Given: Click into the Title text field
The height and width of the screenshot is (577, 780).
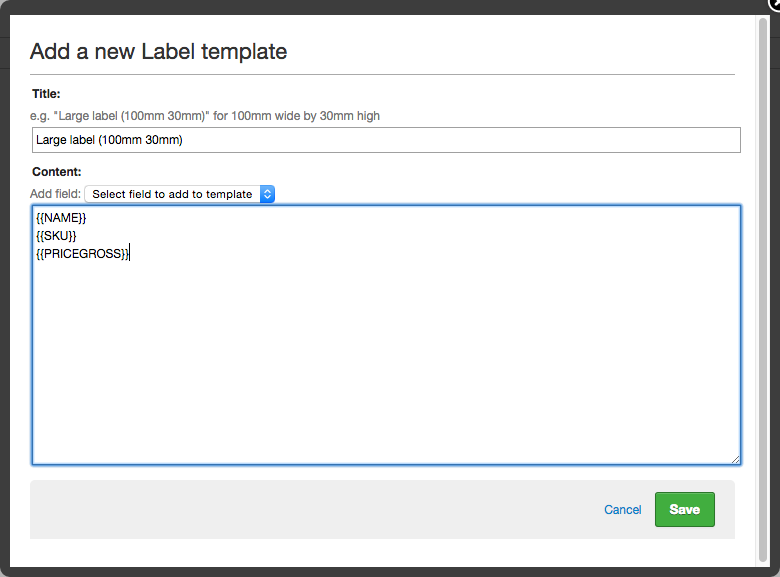Looking at the screenshot, I should tap(386, 140).
